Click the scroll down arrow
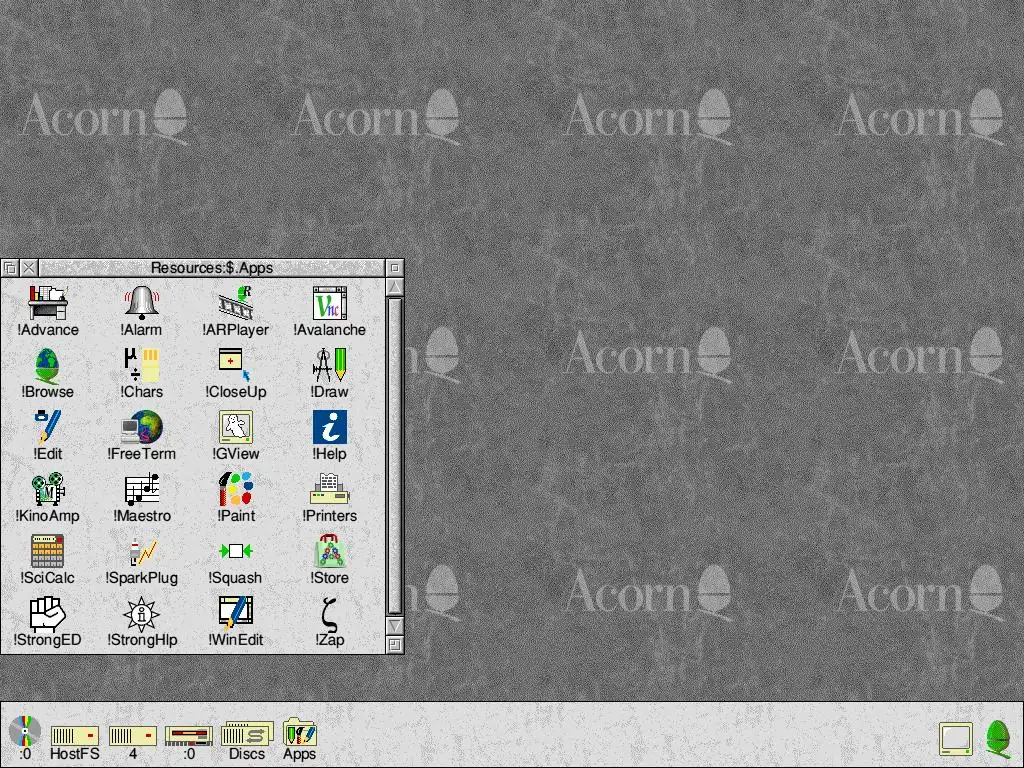The image size is (1024, 768). pyautogui.click(x=394, y=626)
